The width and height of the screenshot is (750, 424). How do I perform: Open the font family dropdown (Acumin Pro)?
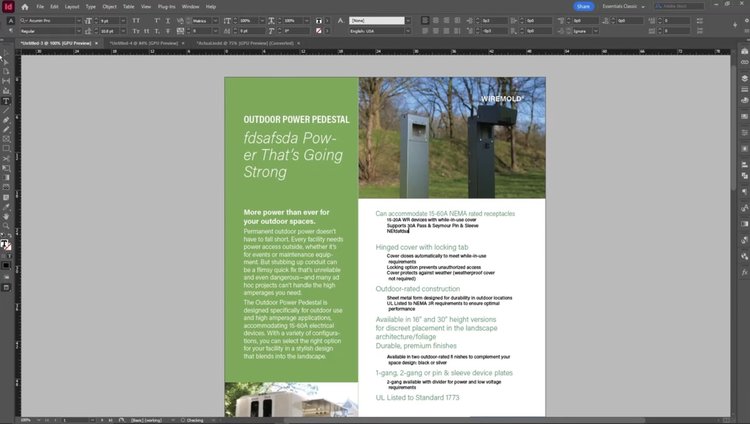click(x=78, y=21)
